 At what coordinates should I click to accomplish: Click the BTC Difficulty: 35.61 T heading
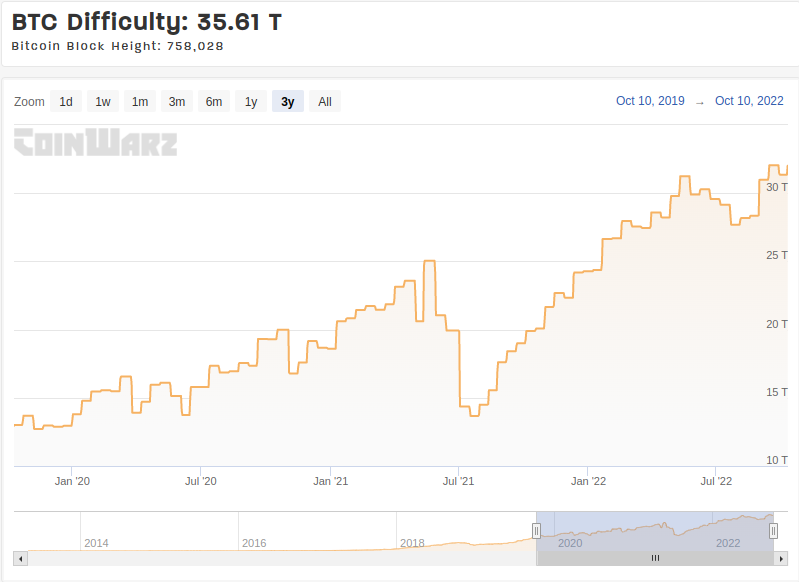(147, 22)
